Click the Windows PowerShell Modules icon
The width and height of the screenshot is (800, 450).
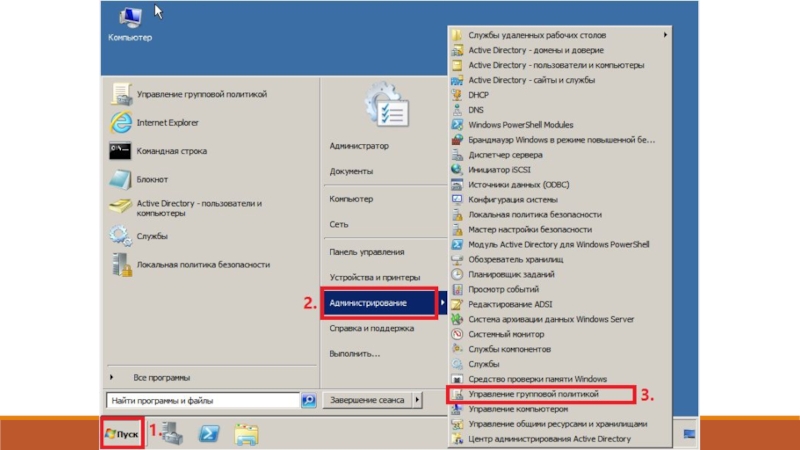[x=457, y=124]
